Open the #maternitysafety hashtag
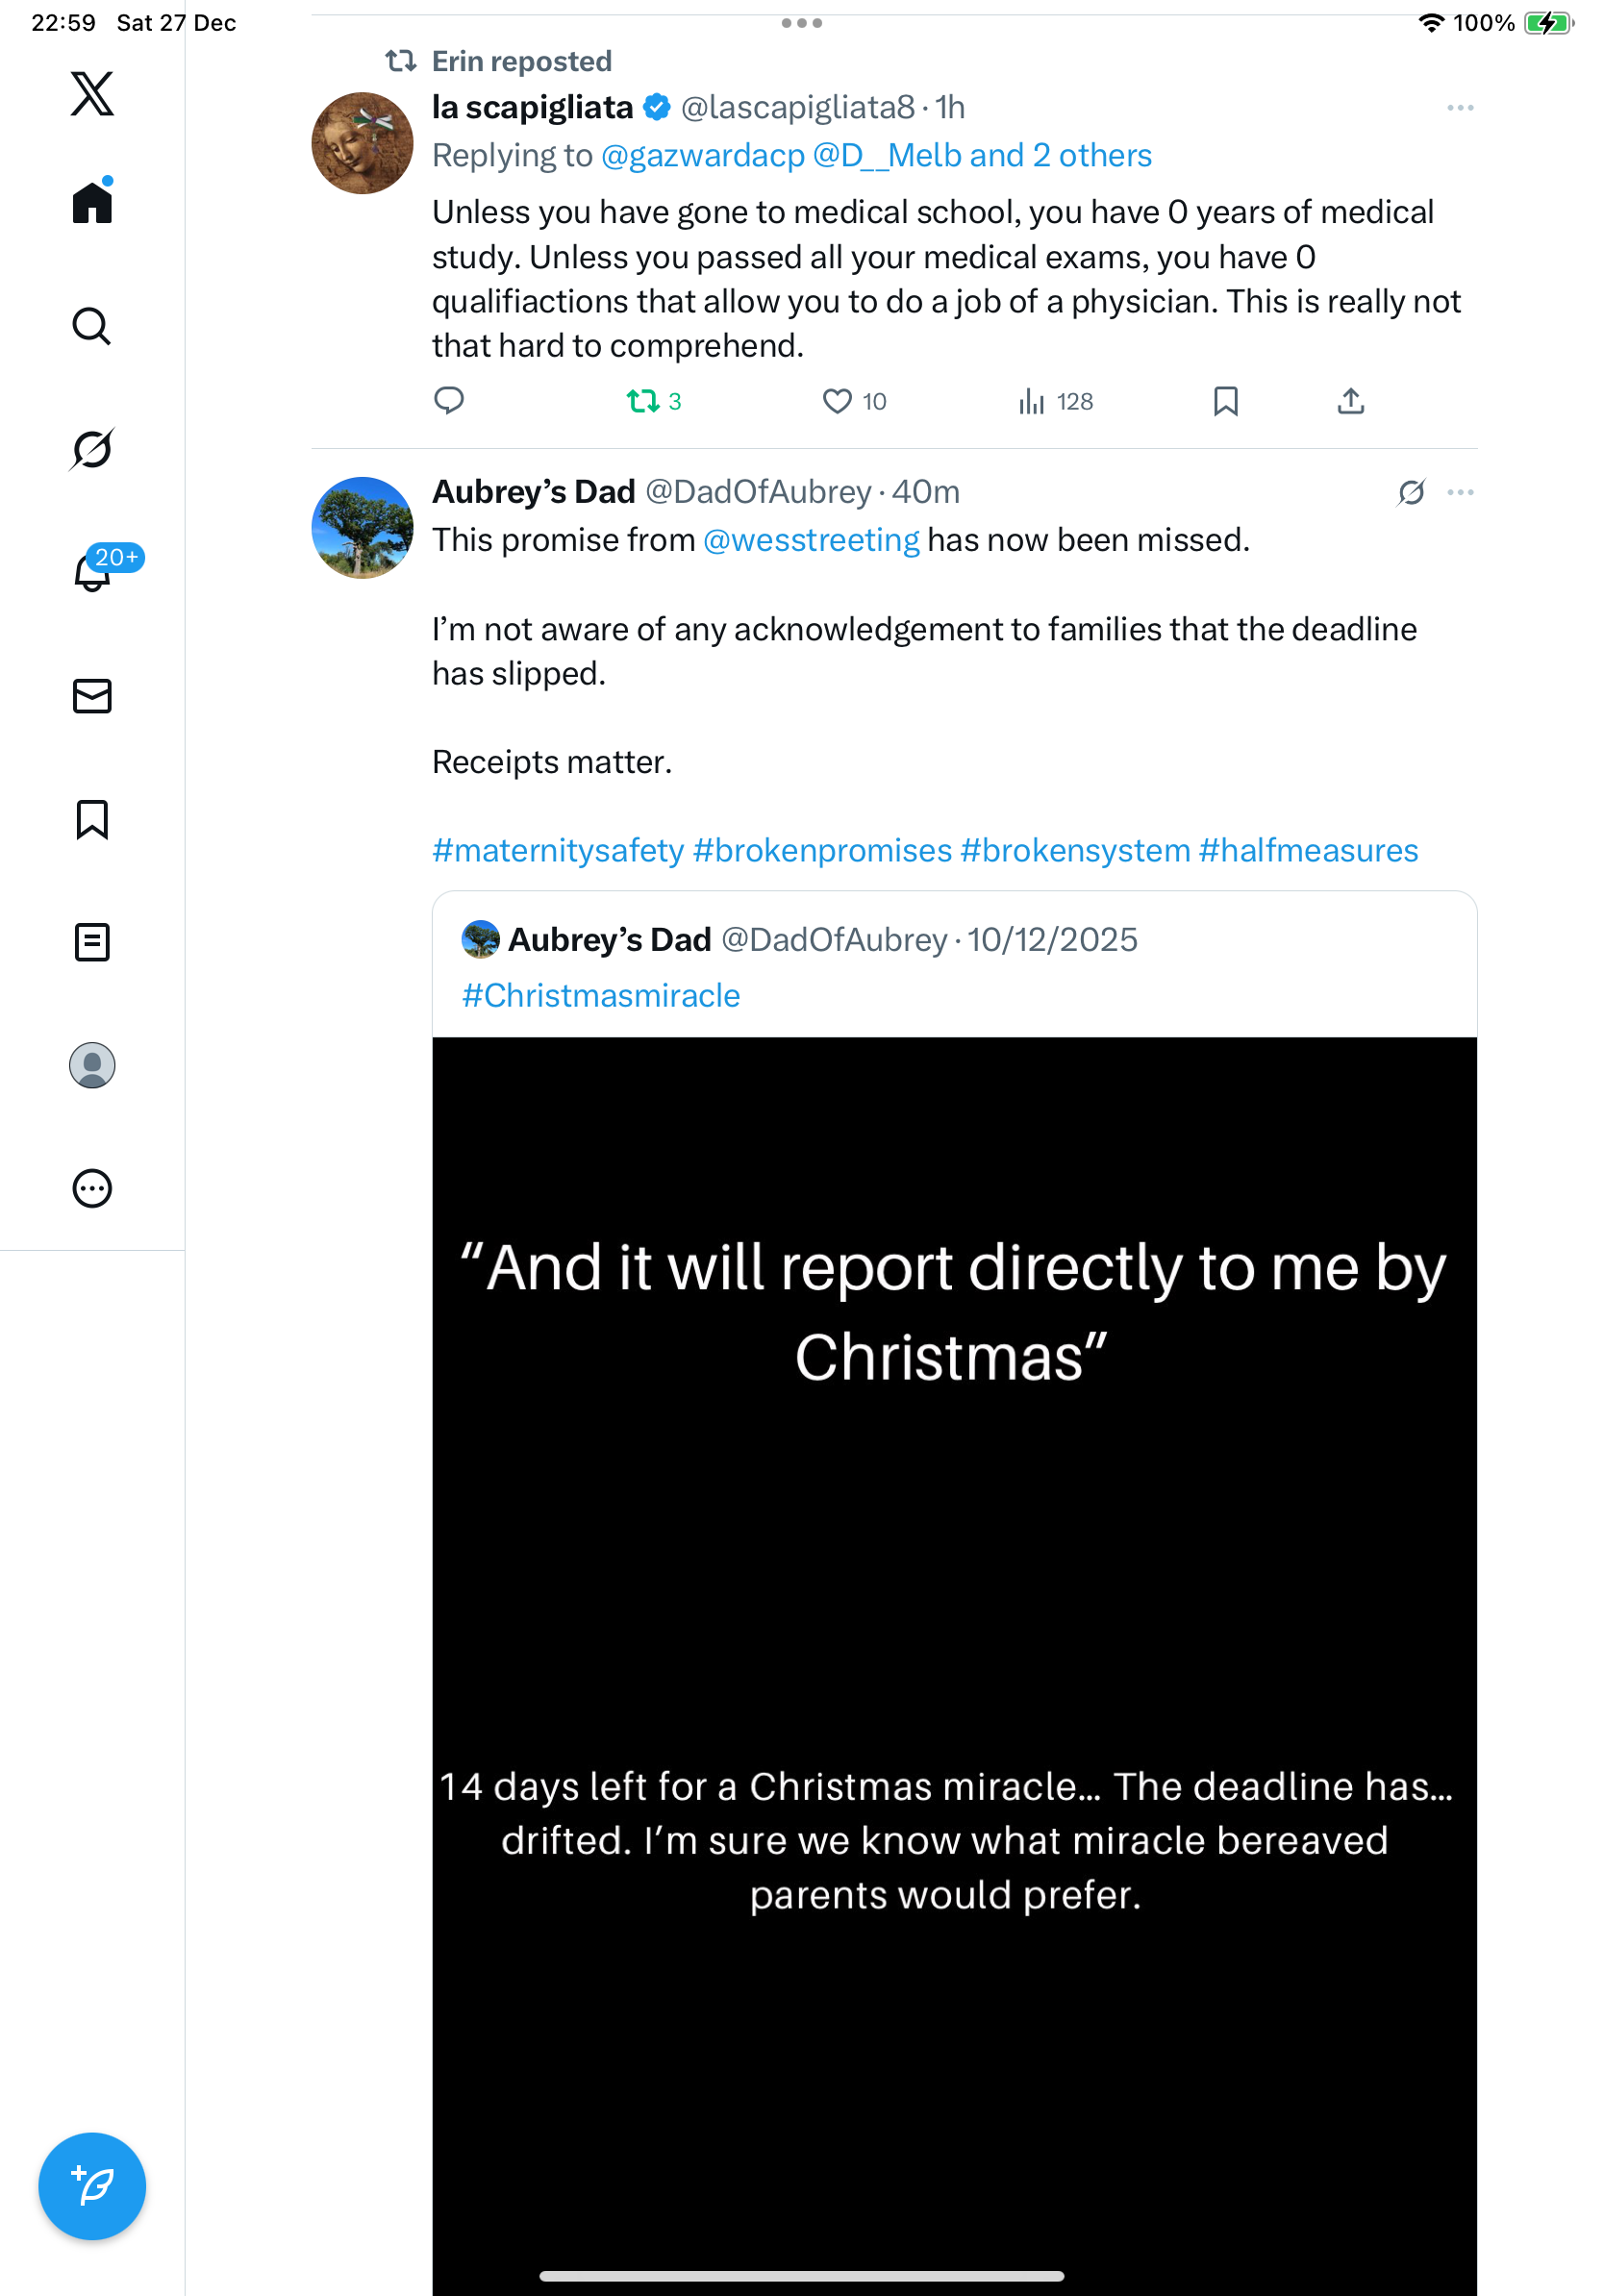 point(557,850)
